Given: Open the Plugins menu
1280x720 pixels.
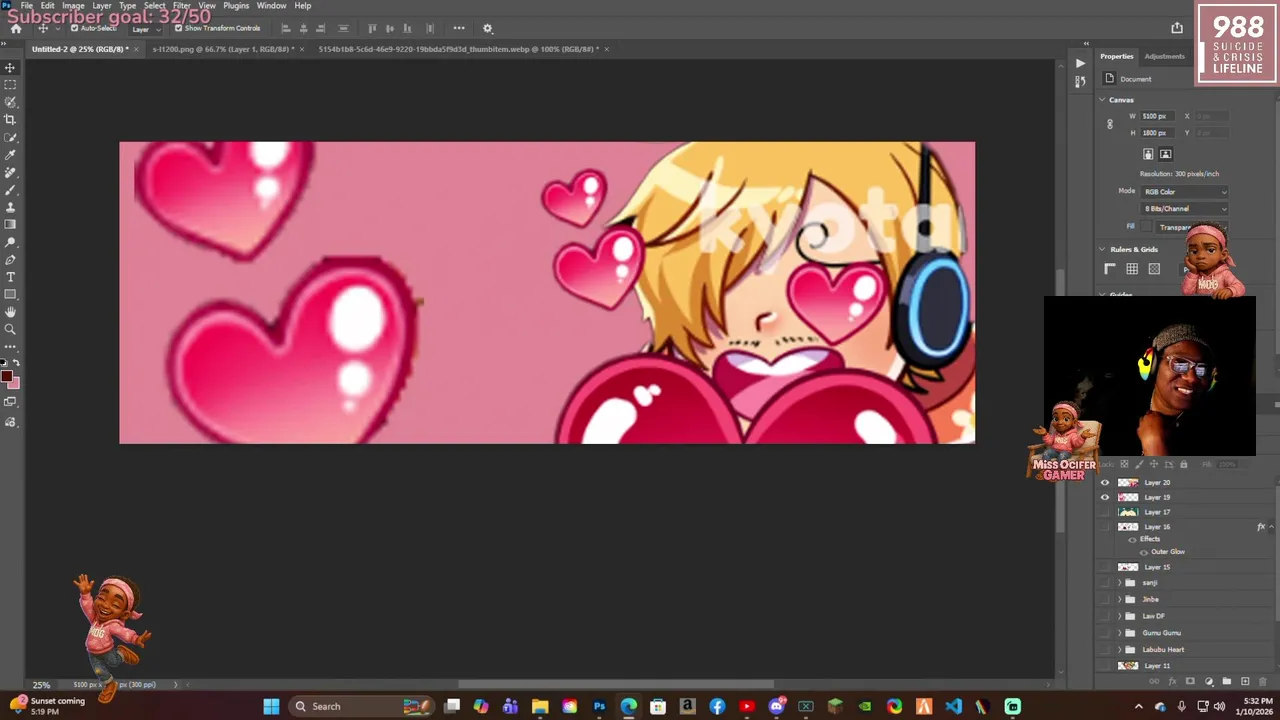Looking at the screenshot, I should pos(236,6).
